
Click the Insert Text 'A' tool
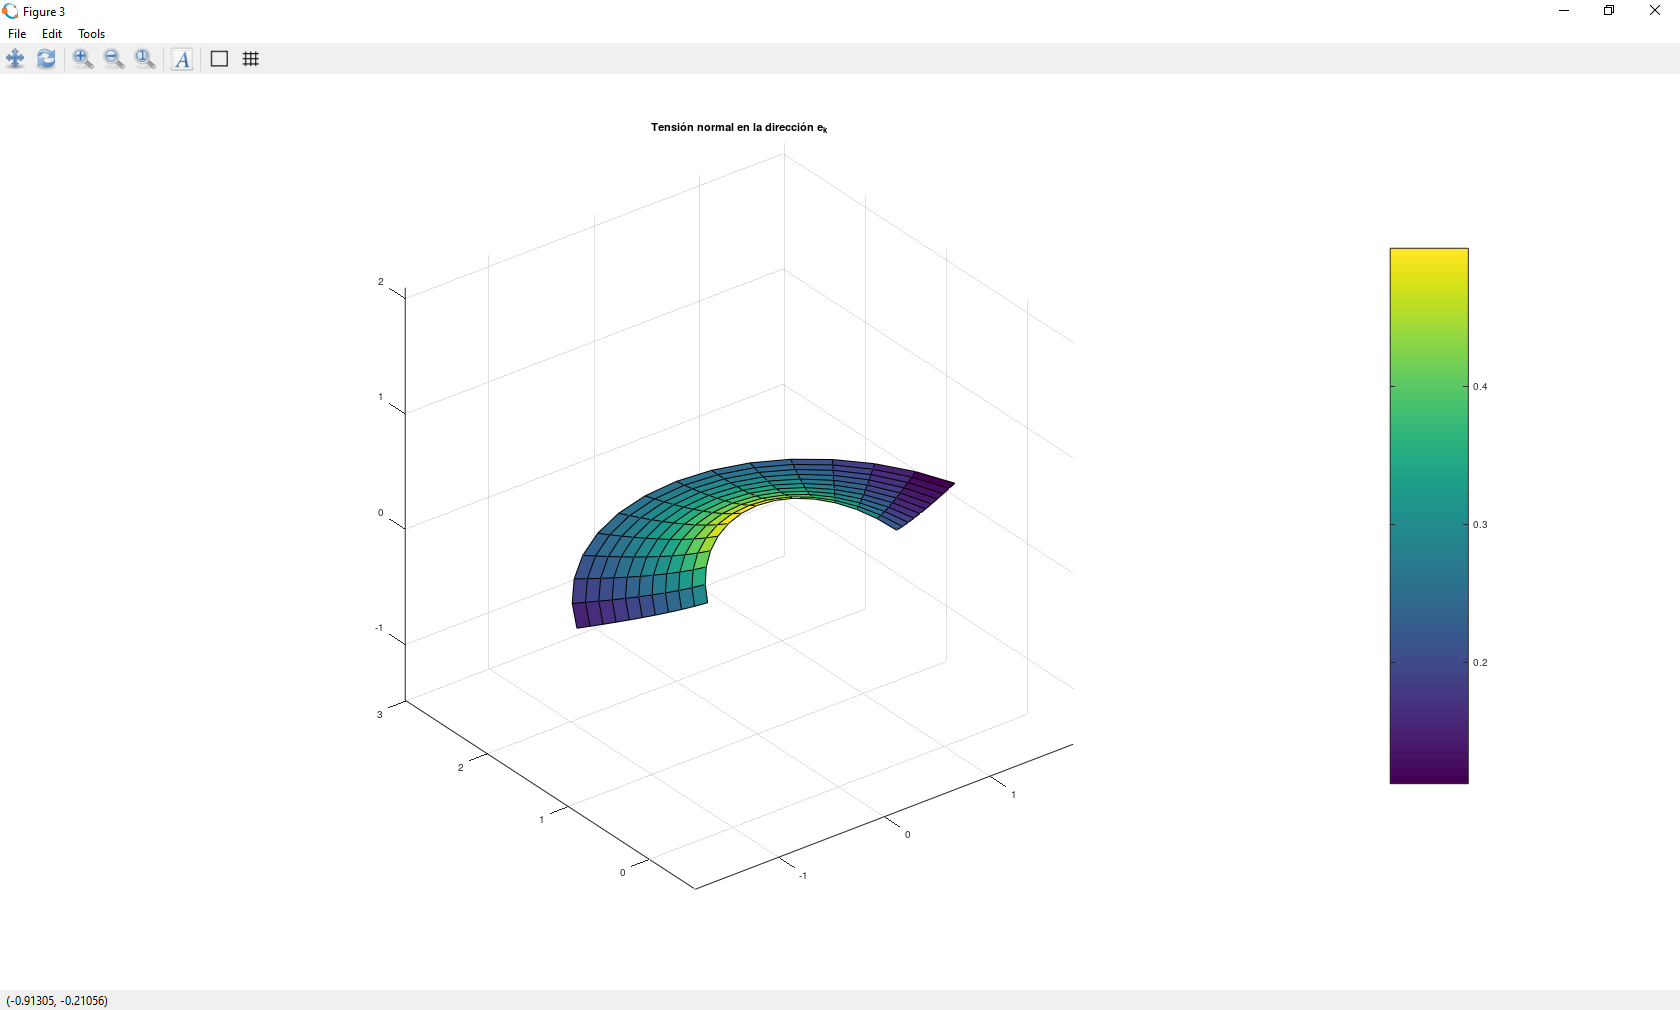(182, 59)
